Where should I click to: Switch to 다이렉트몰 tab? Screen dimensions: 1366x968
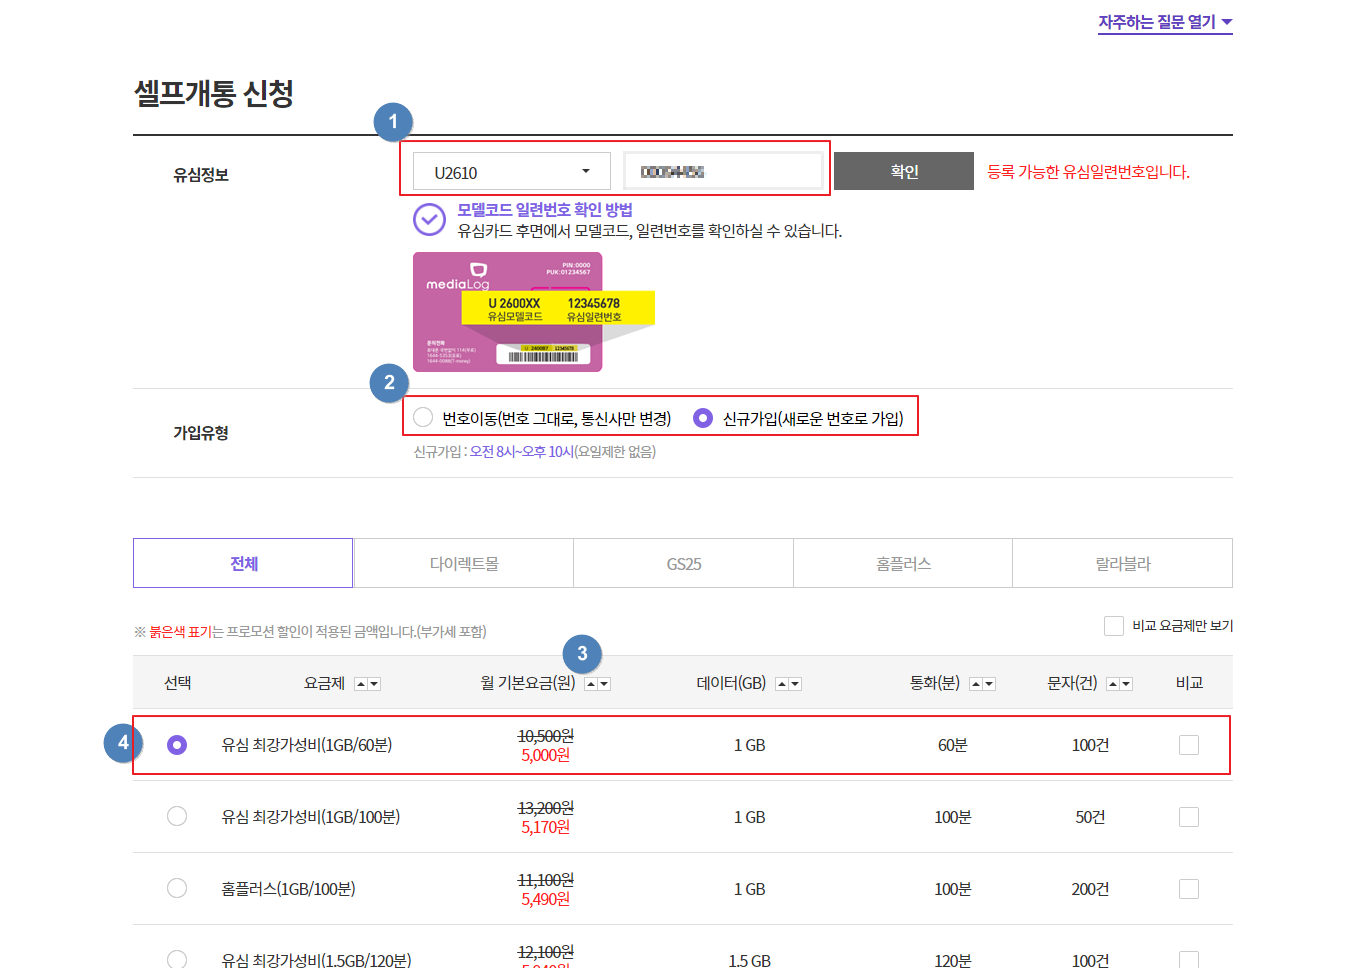point(464,563)
